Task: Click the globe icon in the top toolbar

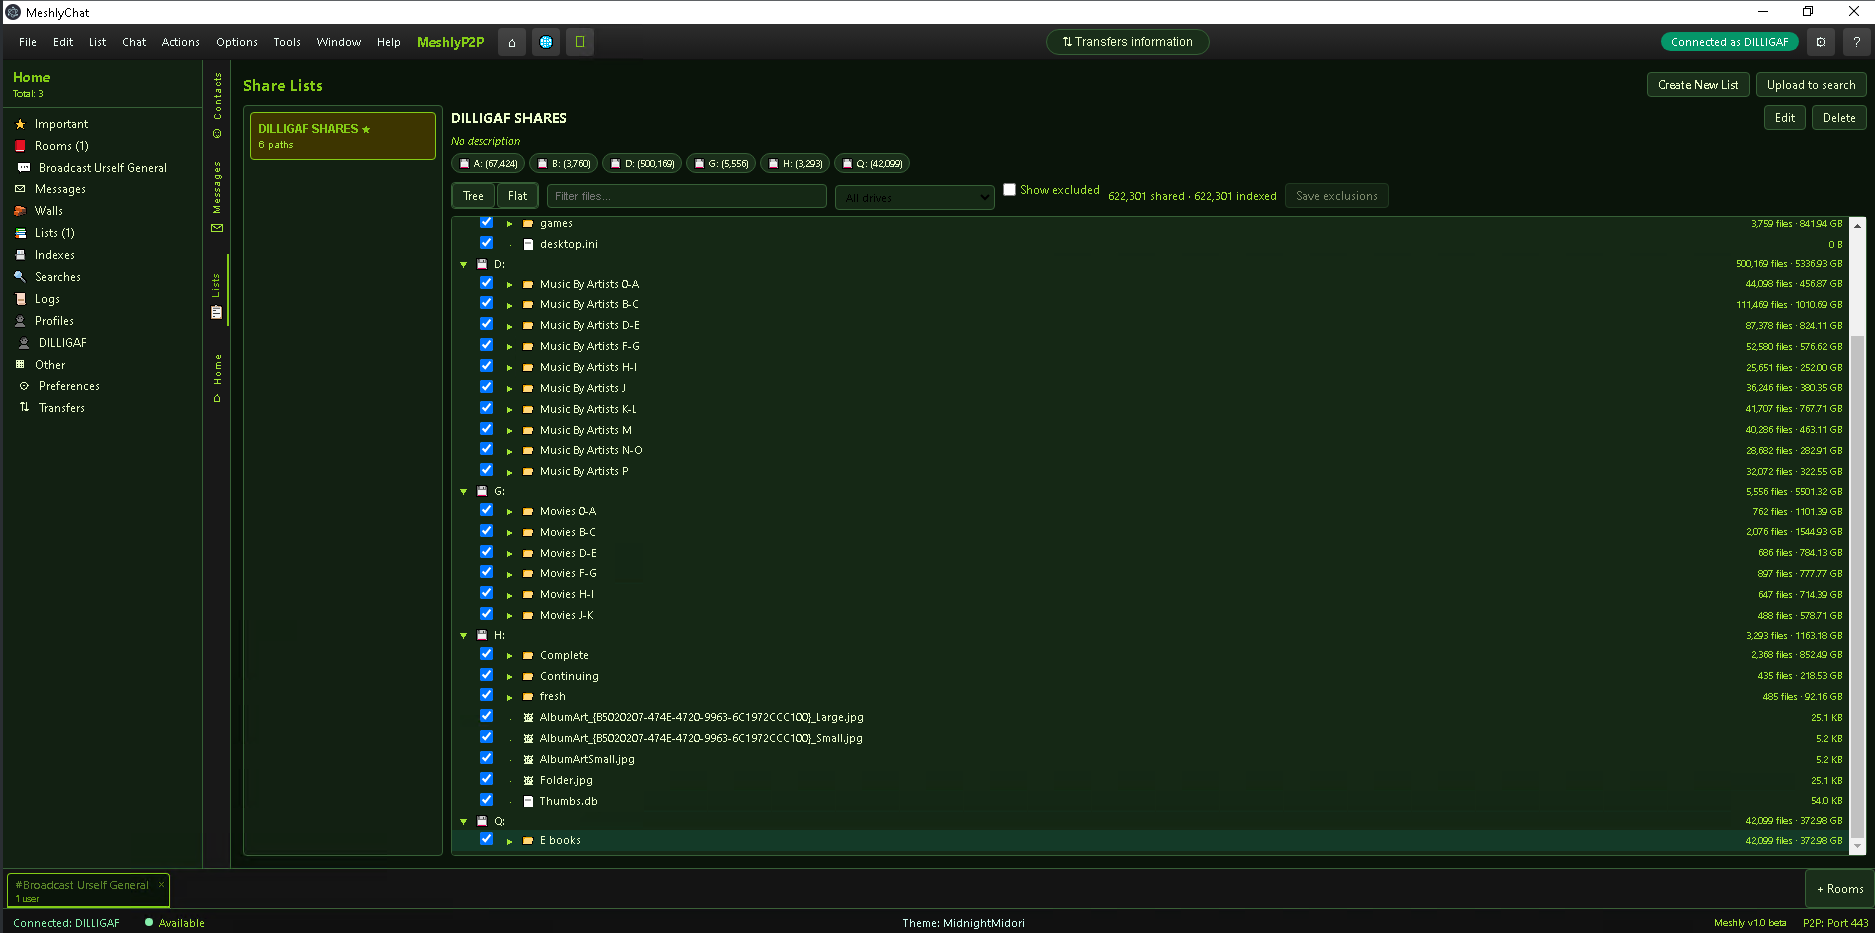Action: pos(546,42)
